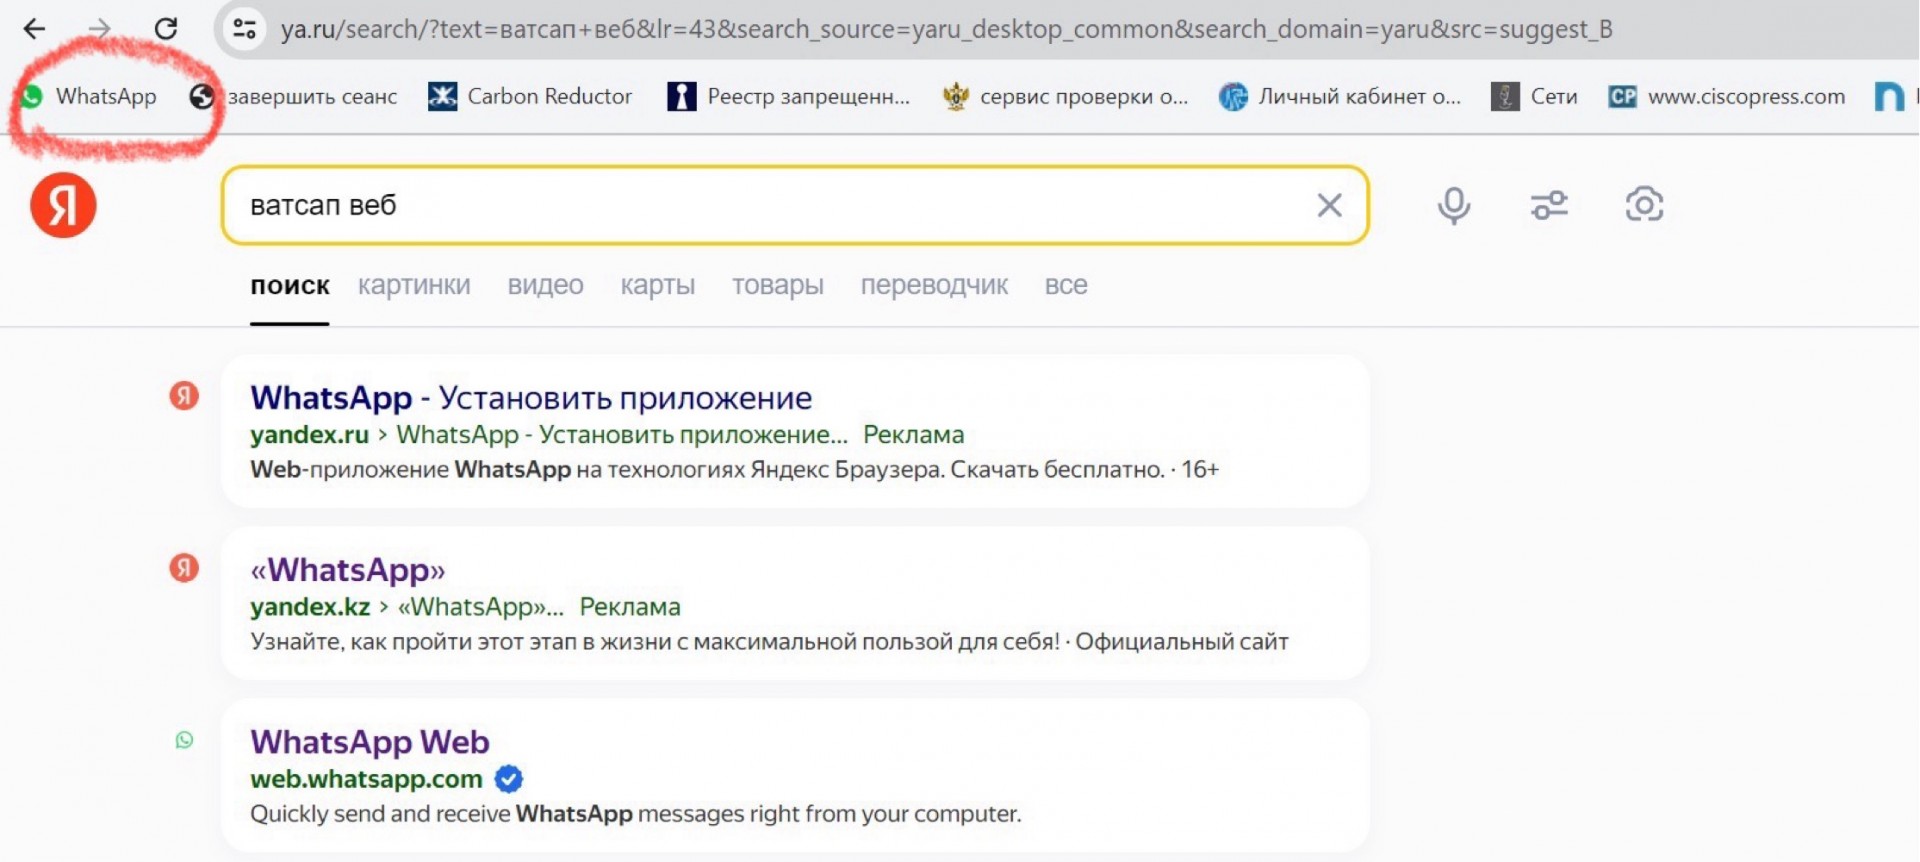Image resolution: width=1920 pixels, height=862 pixels.
Task: Select the 'поиск' tab
Action: 290,286
